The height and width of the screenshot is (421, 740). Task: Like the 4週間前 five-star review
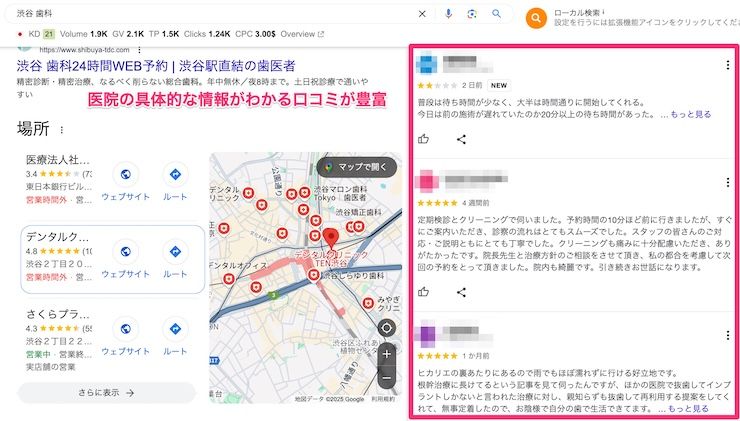coord(423,292)
